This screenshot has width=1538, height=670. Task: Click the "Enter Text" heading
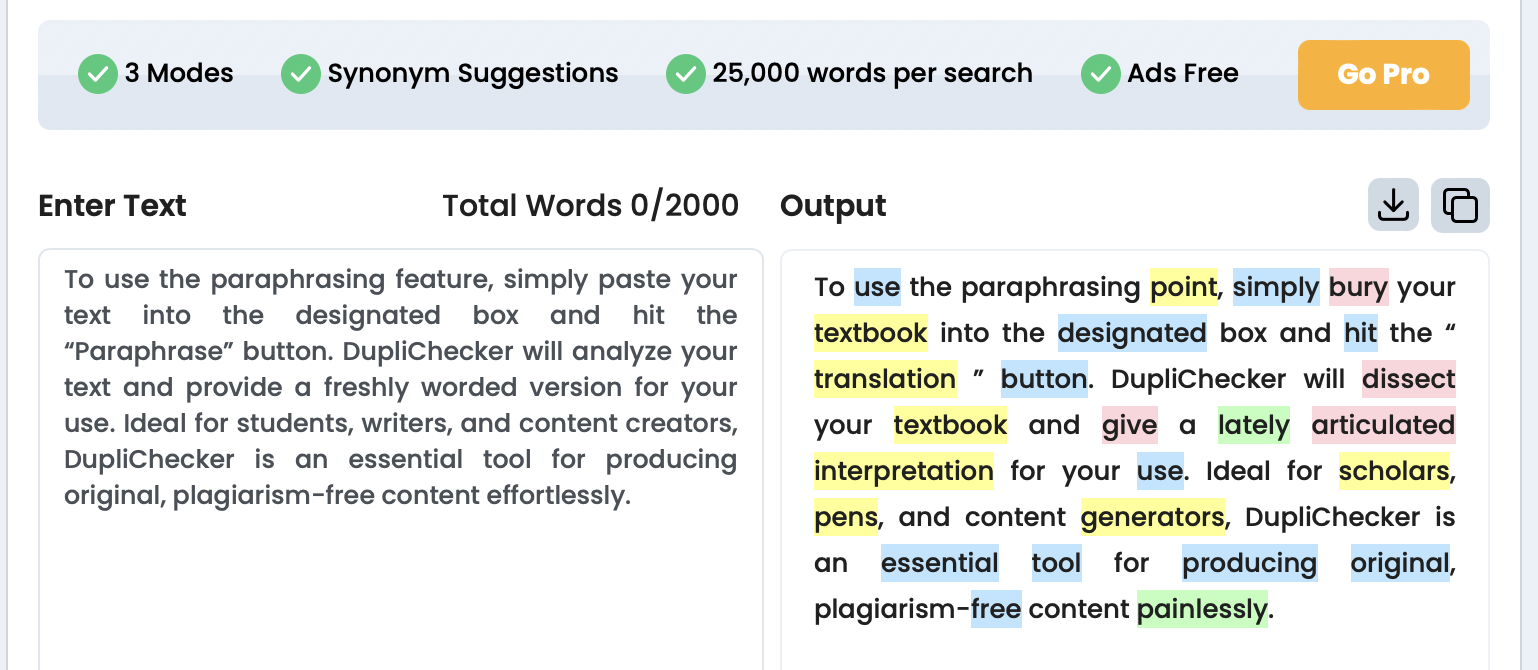112,206
